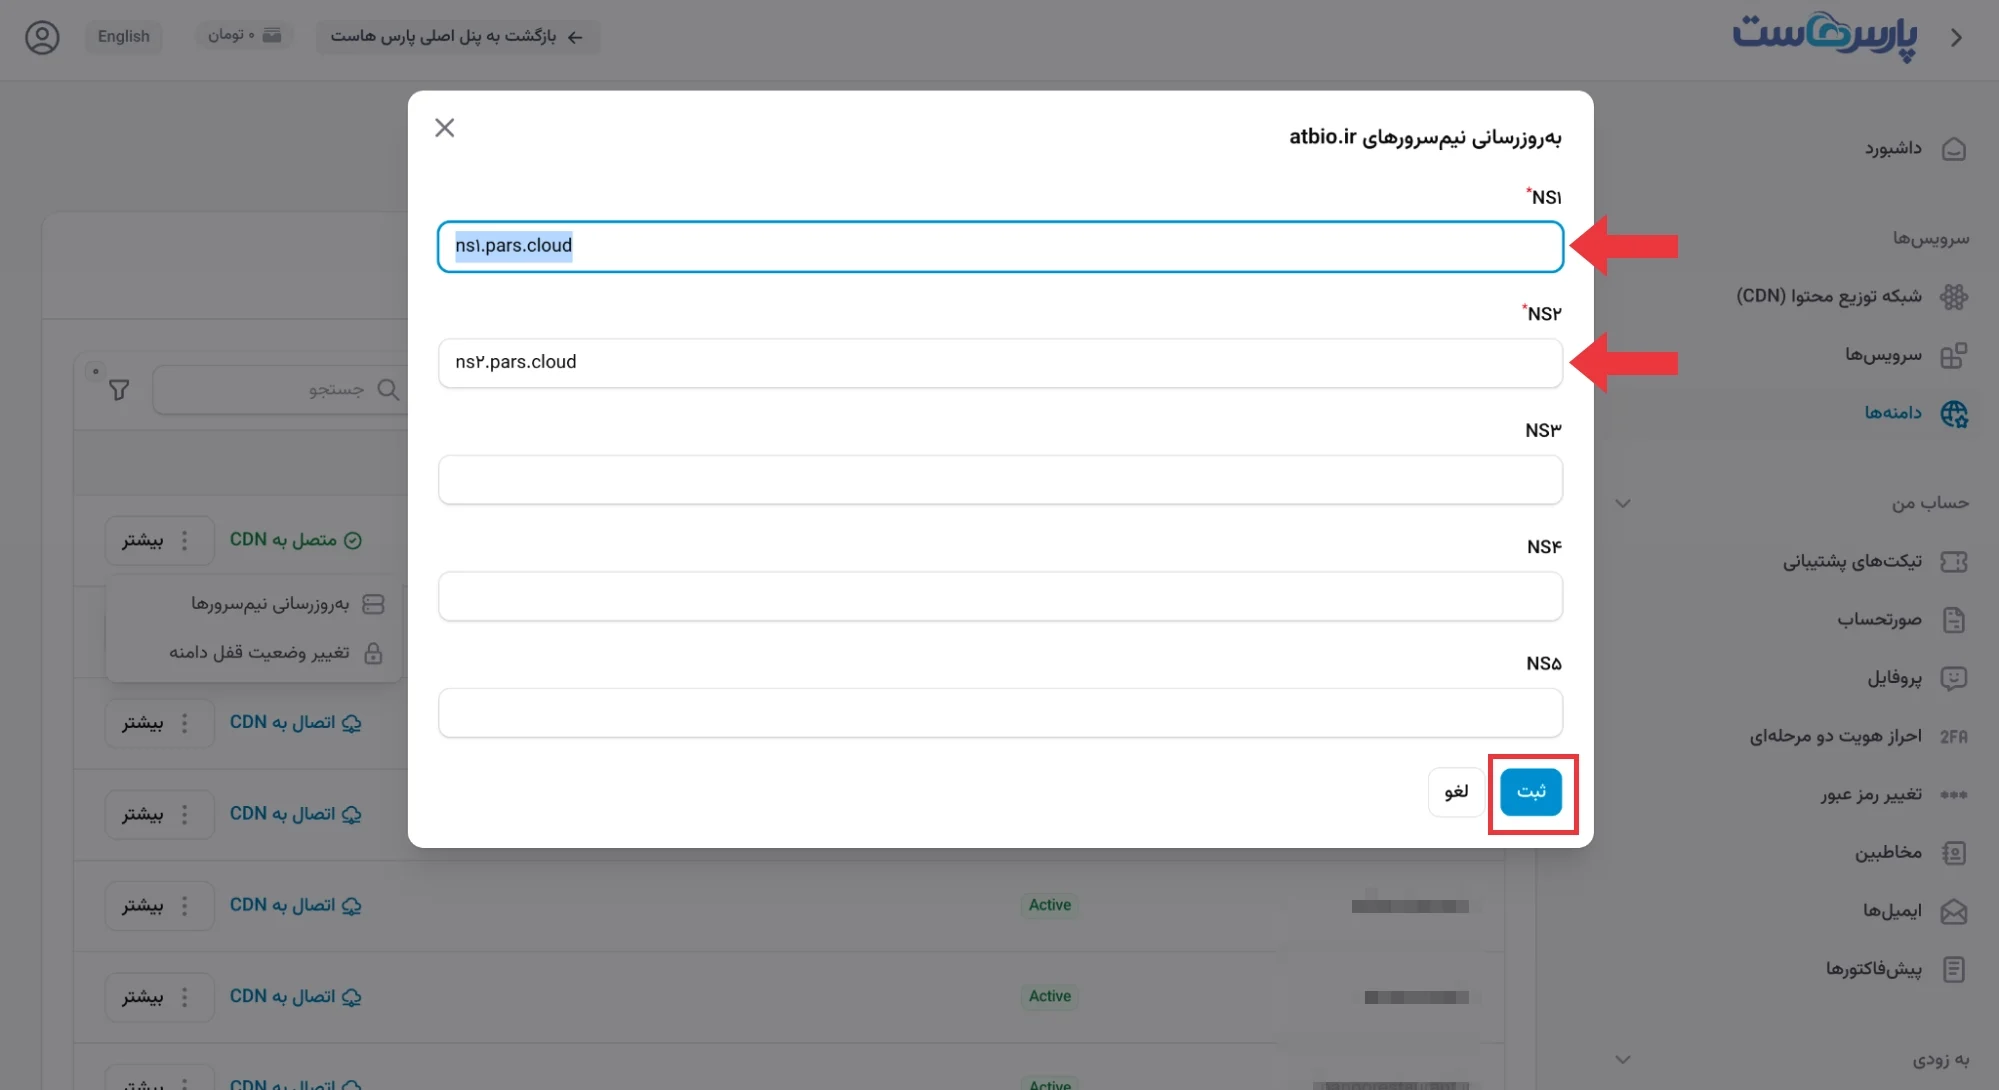Screen dimensions: 1999x1090
Task: Click the support ticket icon
Action: coord(1954,562)
